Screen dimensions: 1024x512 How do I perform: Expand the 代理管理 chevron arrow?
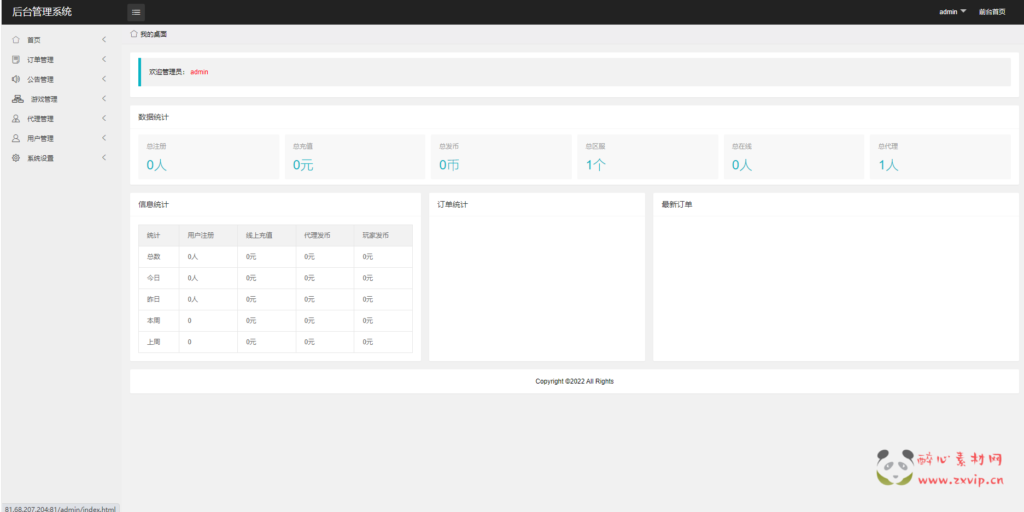[104, 119]
